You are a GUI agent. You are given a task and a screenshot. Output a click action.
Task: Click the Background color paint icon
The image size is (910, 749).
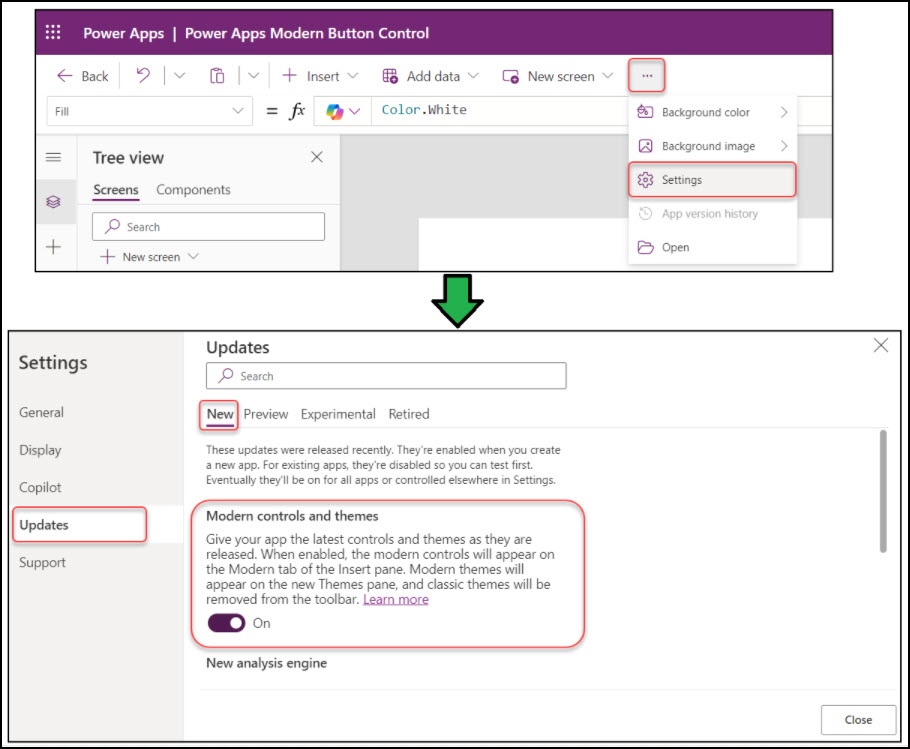click(x=645, y=111)
